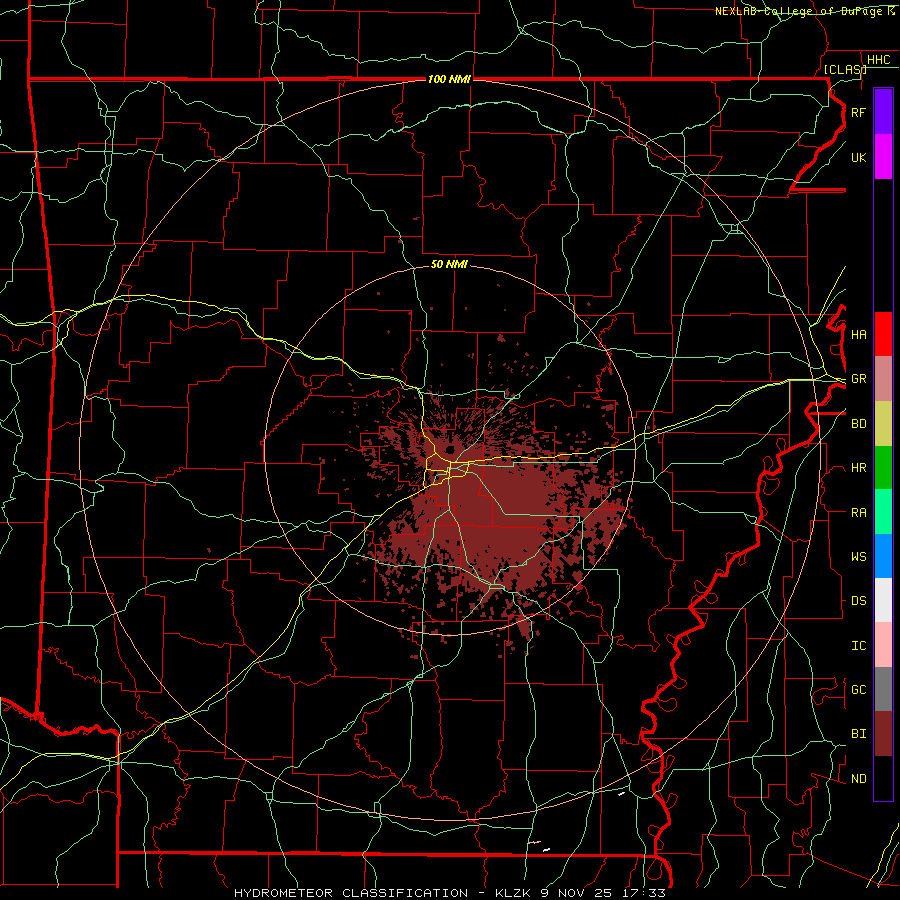The image size is (900, 900).
Task: Click the GR legend label
Action: point(858,379)
